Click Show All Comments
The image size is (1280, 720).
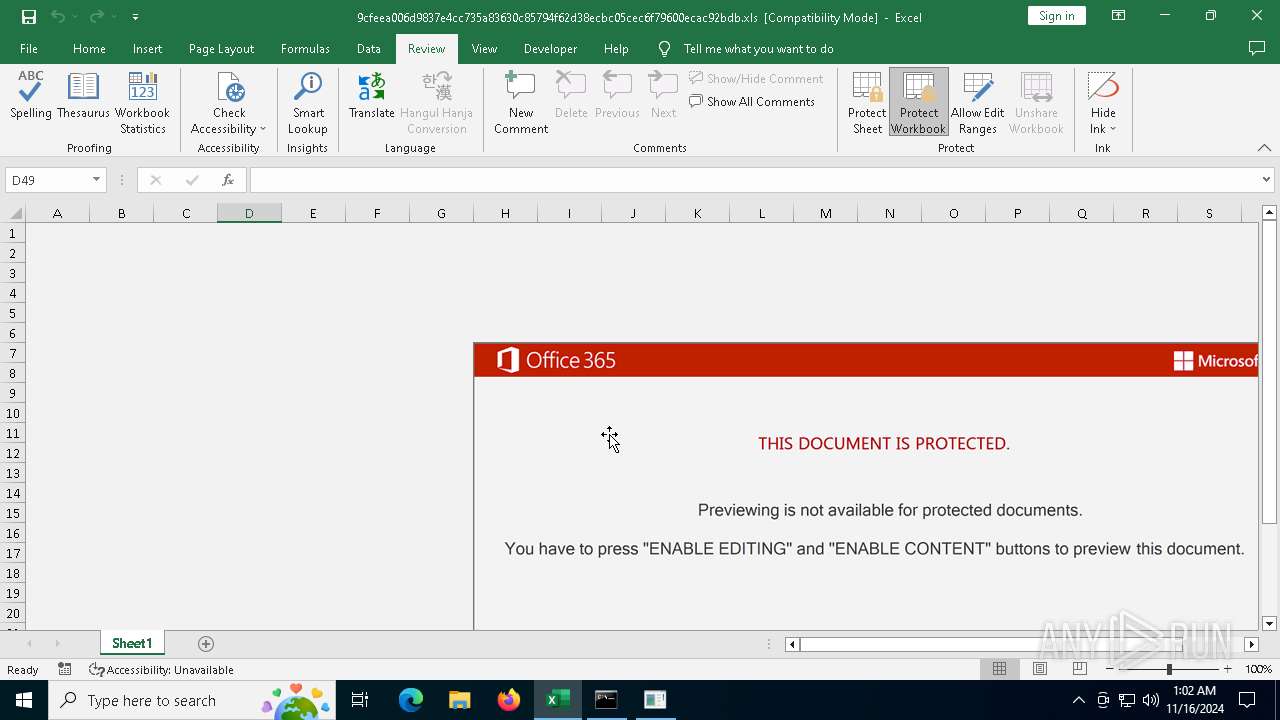752,101
